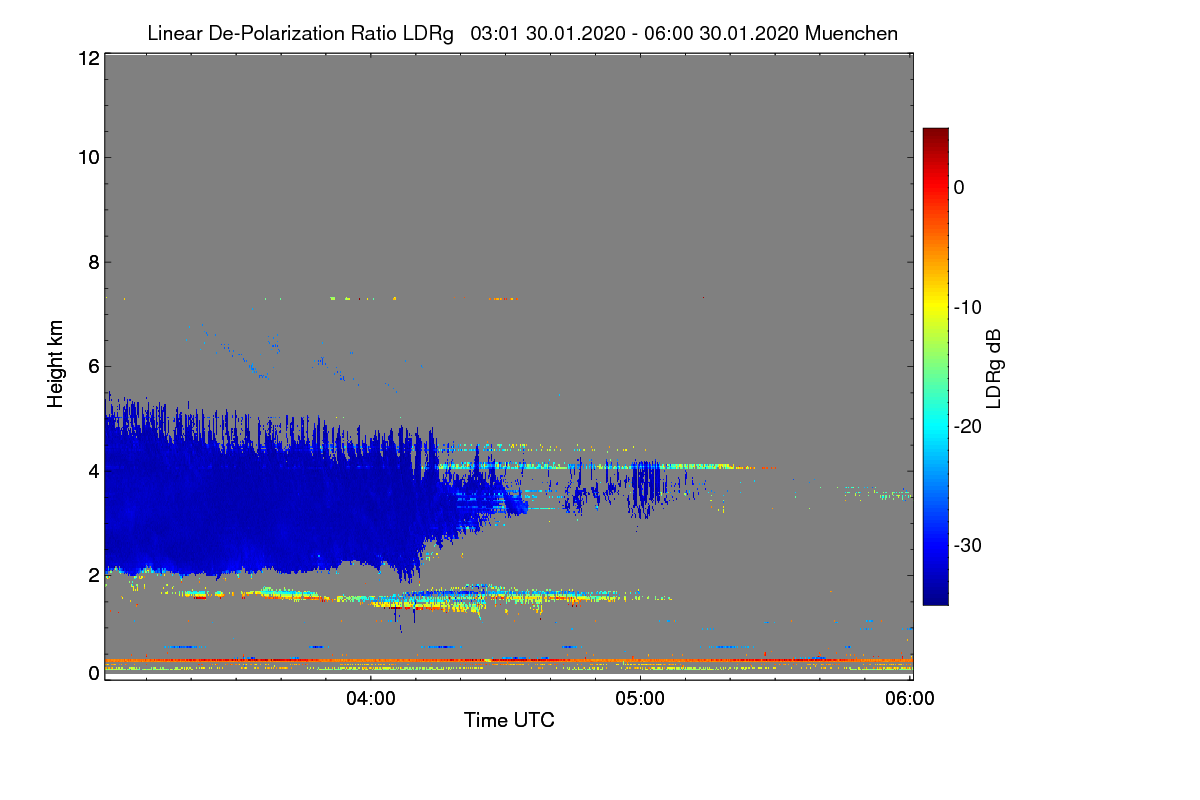Click the '04:00' time tick label
Image resolution: width=1200 pixels, height=800 pixels.
(x=371, y=699)
